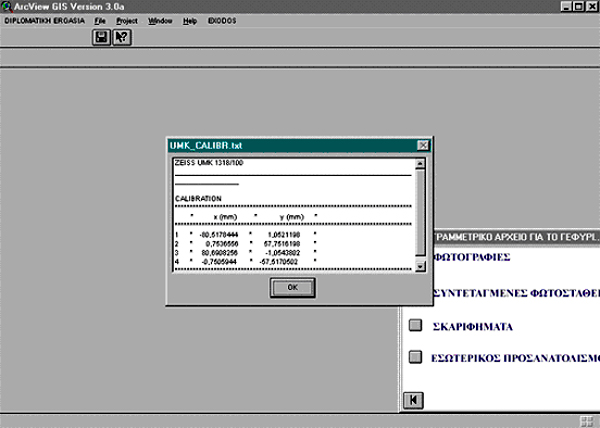Click the y (mm) column header
This screenshot has height=428, width=600.
[292, 217]
